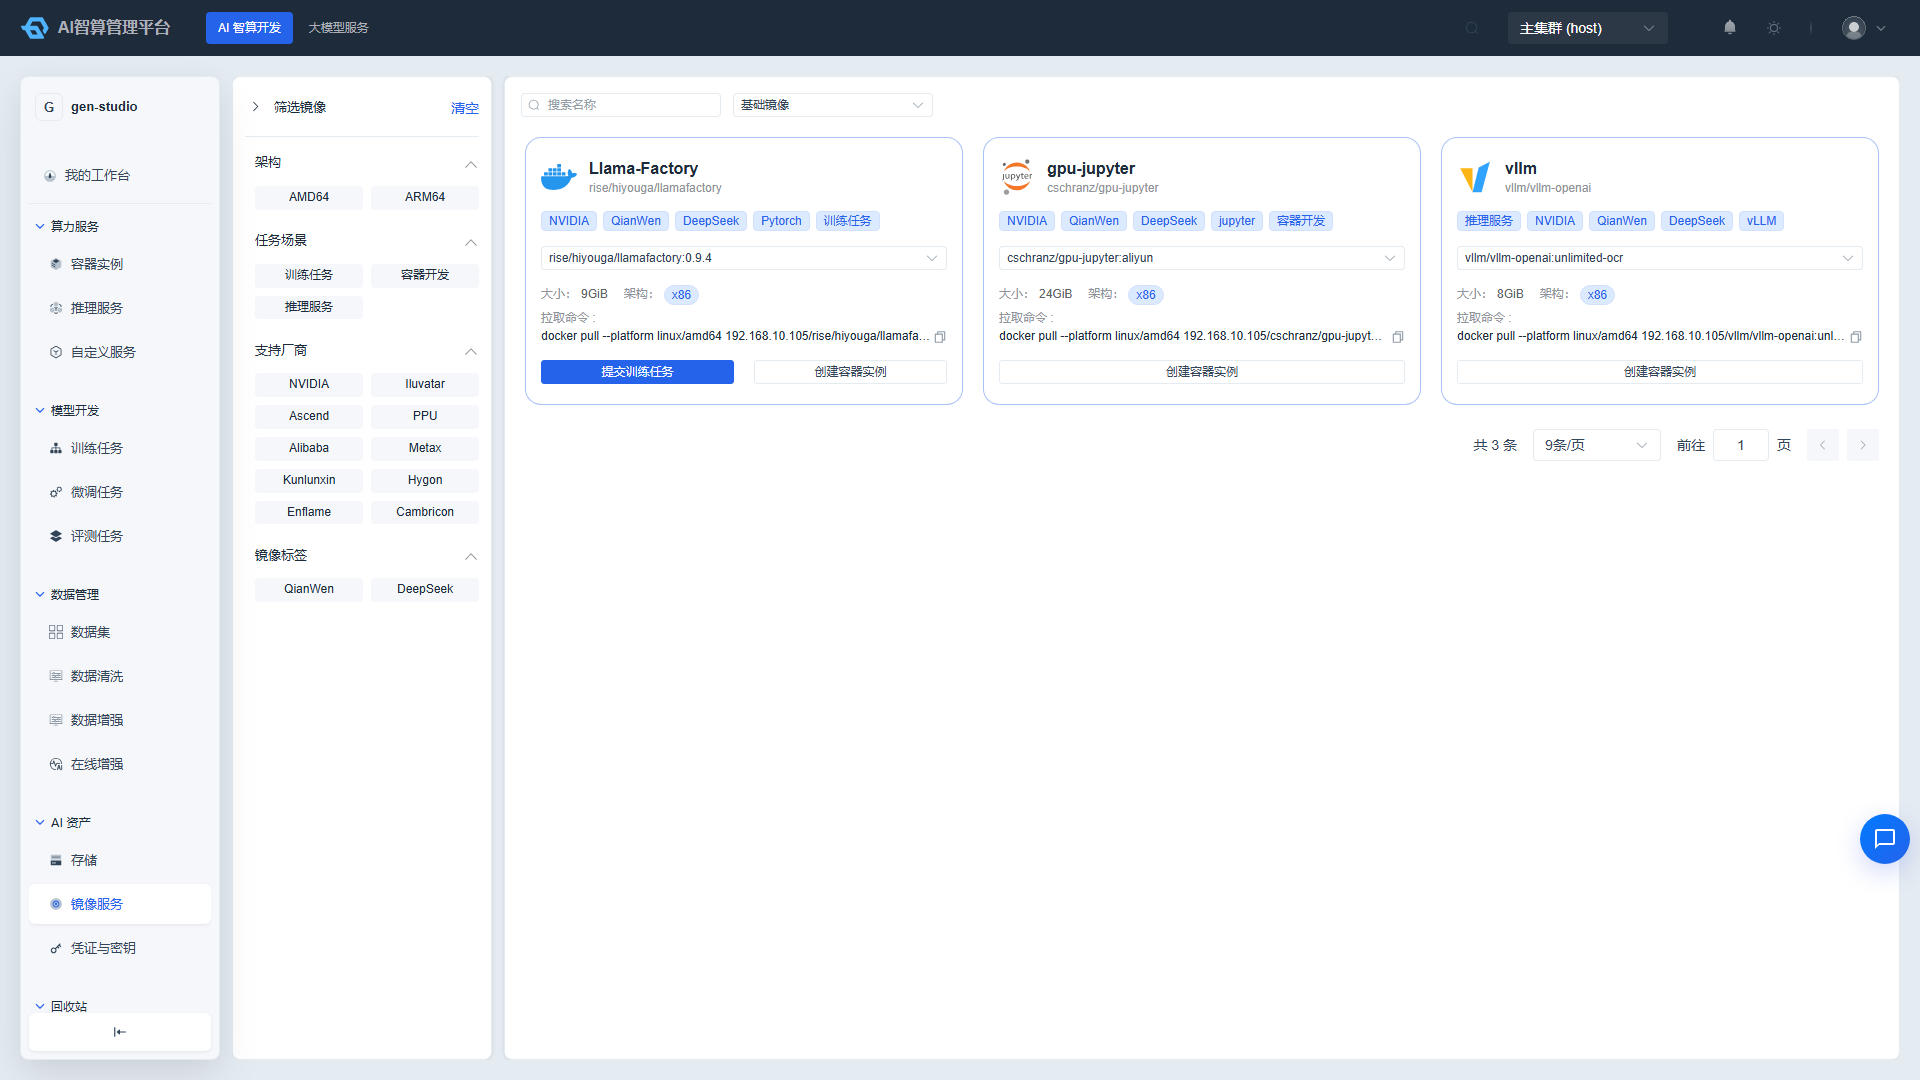Screen dimensions: 1920x1080
Task: Toggle ARM64 architecture filter
Action: tap(425, 197)
